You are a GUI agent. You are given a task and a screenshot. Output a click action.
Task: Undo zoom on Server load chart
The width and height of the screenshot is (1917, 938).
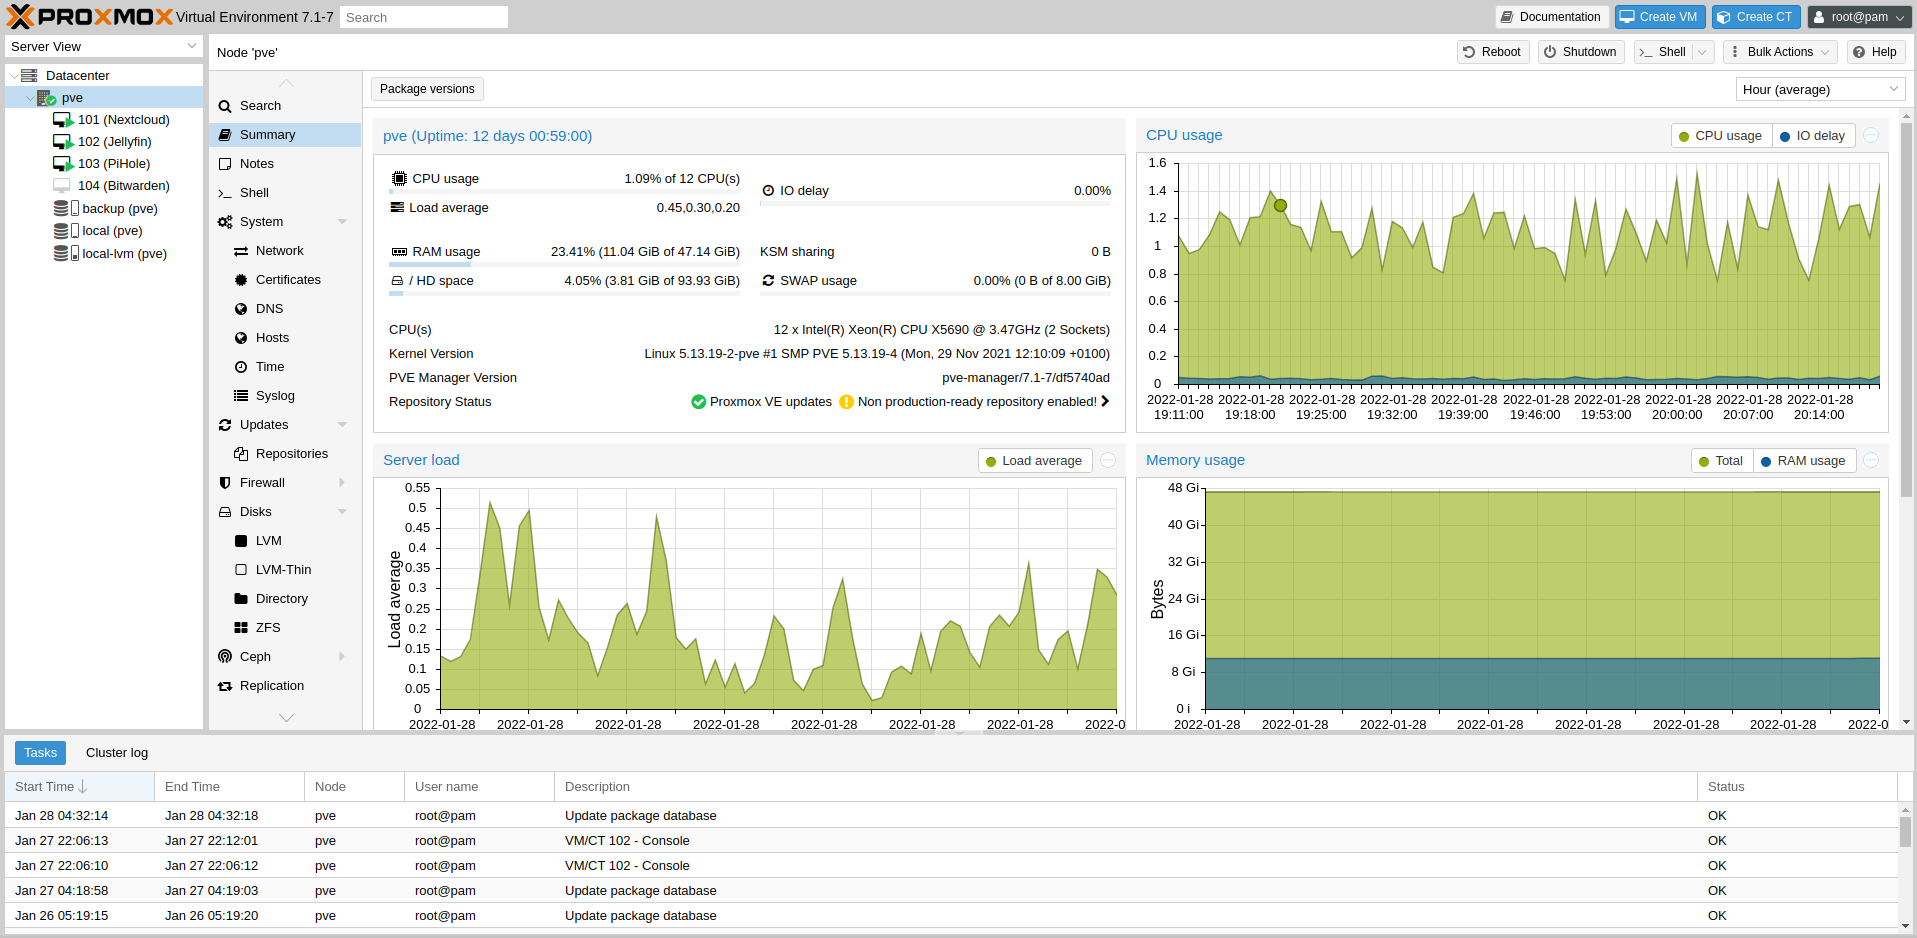click(x=1108, y=461)
